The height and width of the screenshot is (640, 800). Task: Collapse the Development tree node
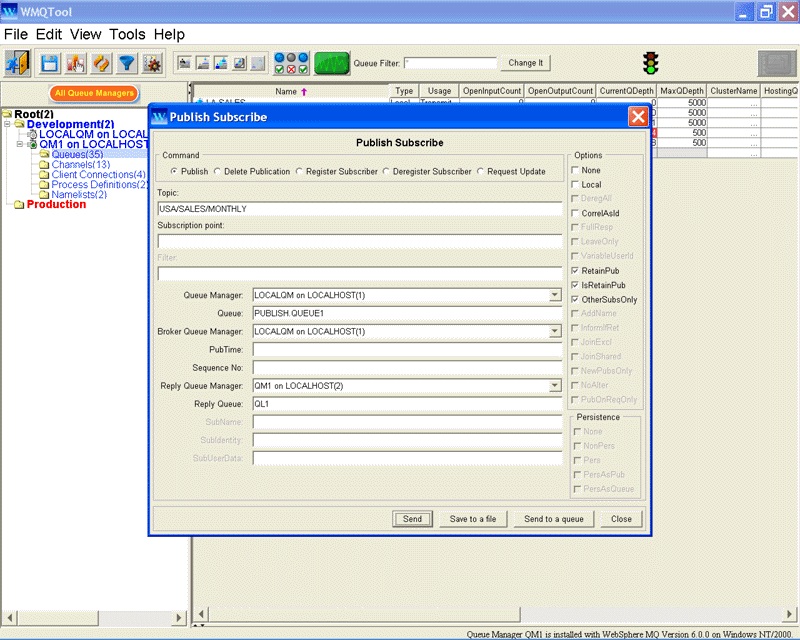pyautogui.click(x=7, y=124)
